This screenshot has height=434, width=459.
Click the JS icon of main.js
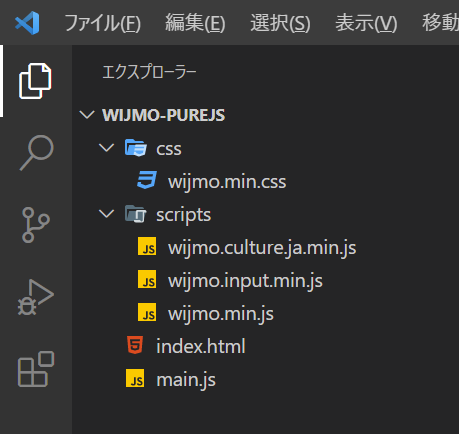click(135, 378)
